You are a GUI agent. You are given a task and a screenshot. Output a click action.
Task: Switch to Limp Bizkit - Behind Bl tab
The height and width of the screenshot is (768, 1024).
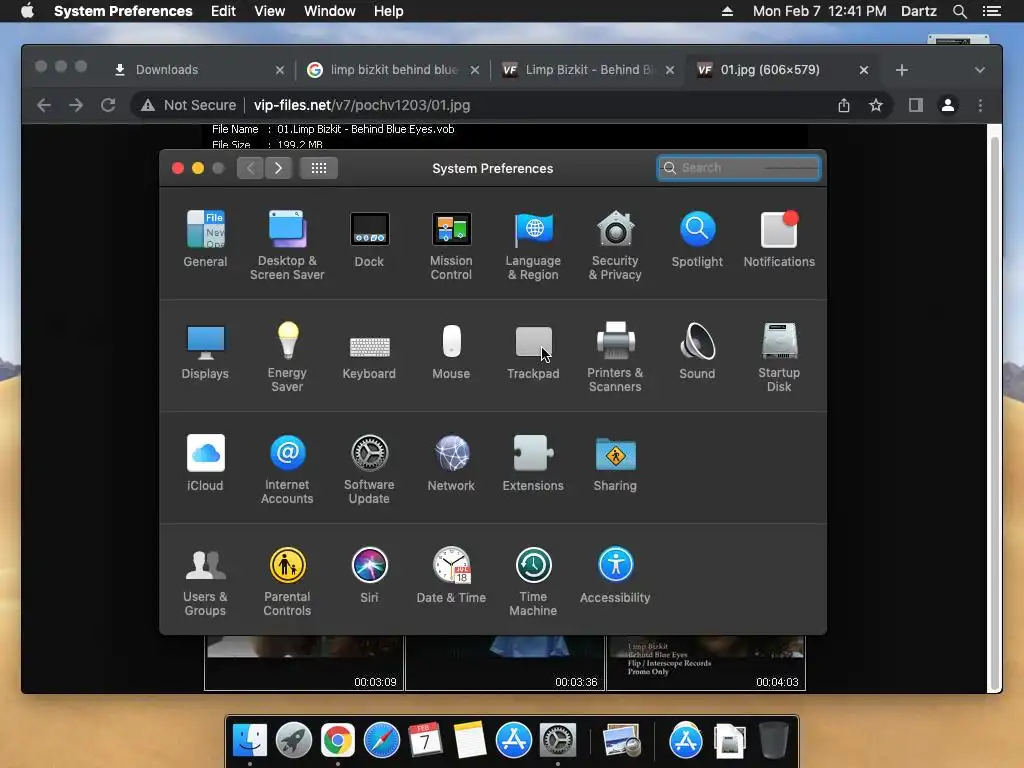point(588,70)
